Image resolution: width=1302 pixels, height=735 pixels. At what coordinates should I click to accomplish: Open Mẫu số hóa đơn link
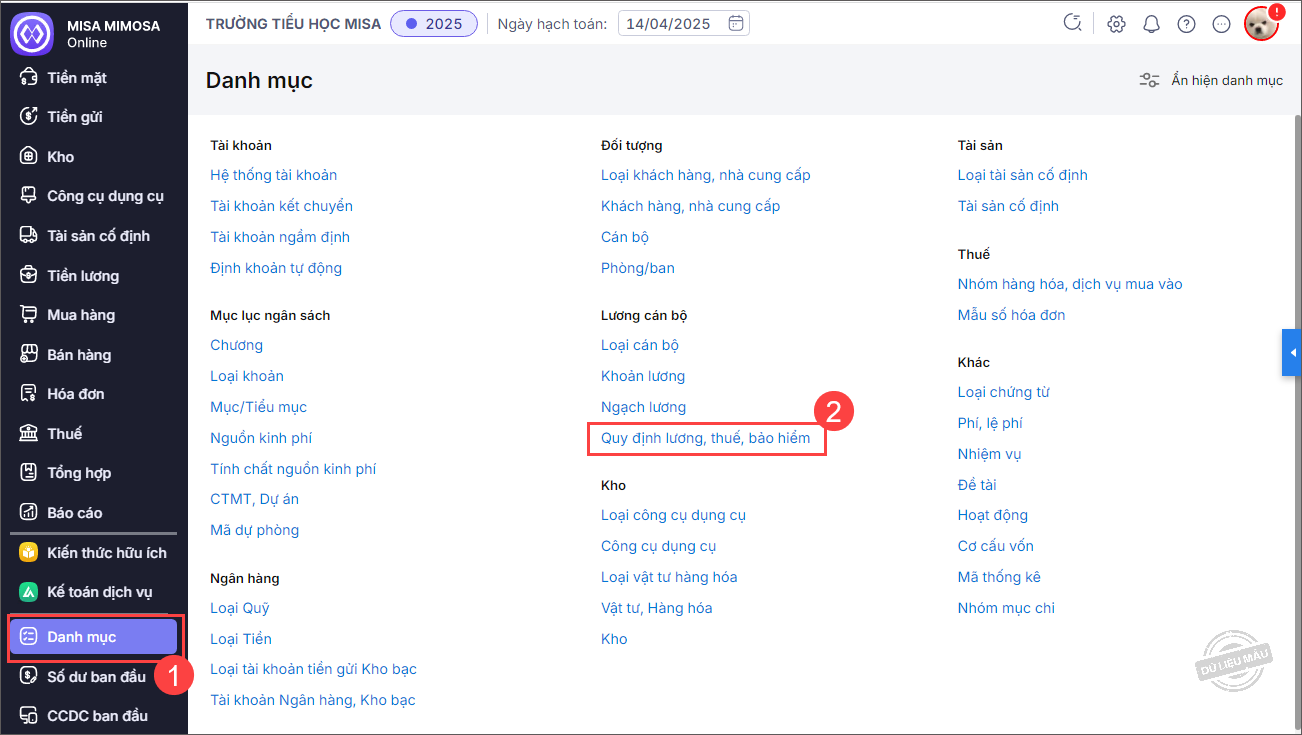coord(1011,315)
